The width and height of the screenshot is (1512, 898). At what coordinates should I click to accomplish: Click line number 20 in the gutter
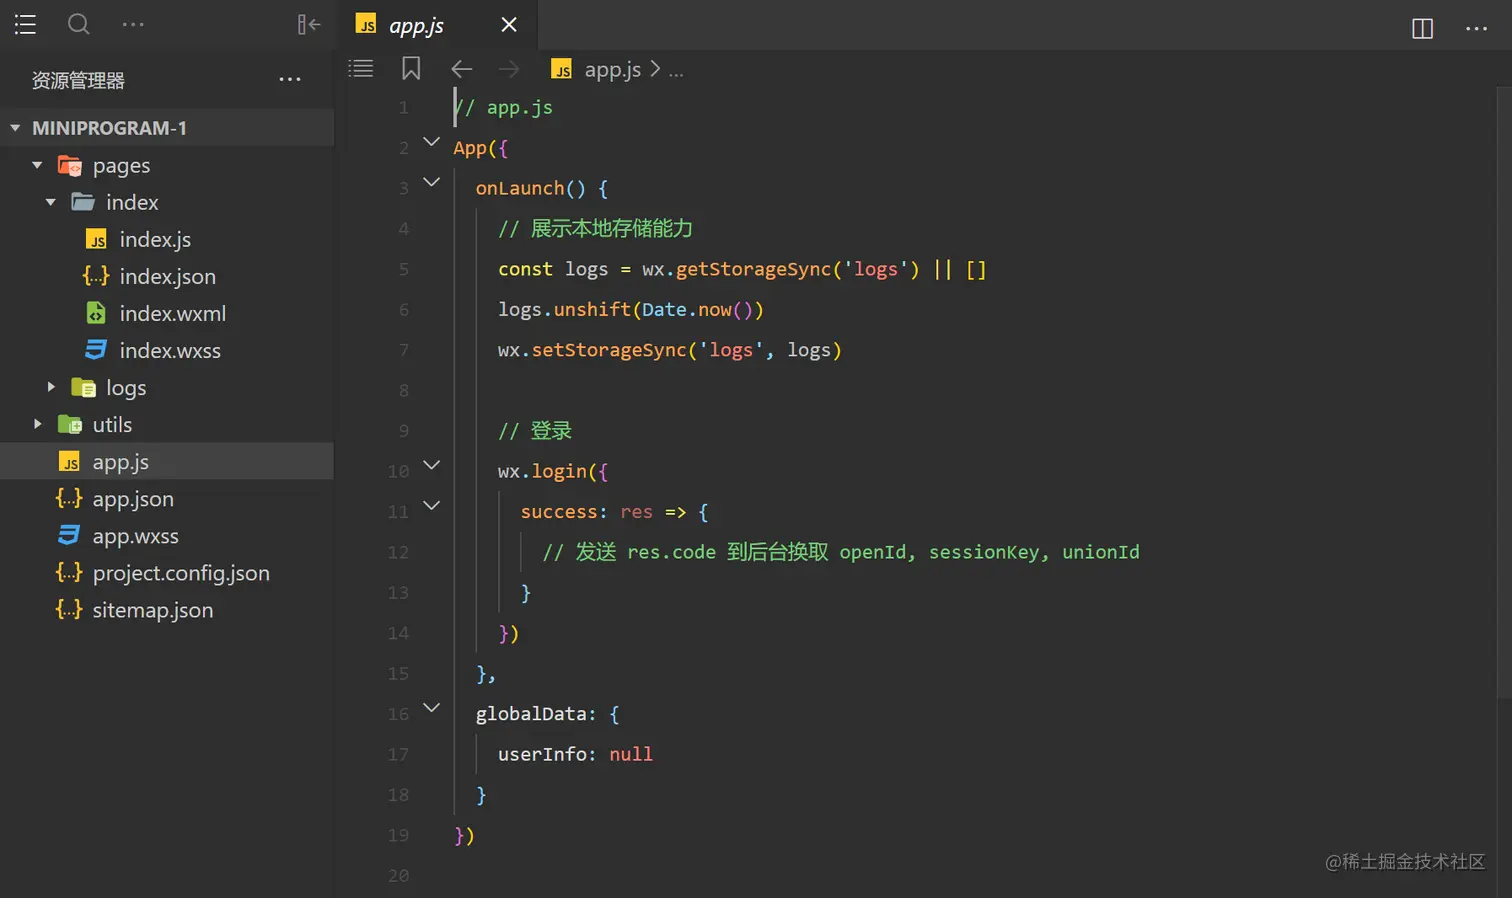398,875
